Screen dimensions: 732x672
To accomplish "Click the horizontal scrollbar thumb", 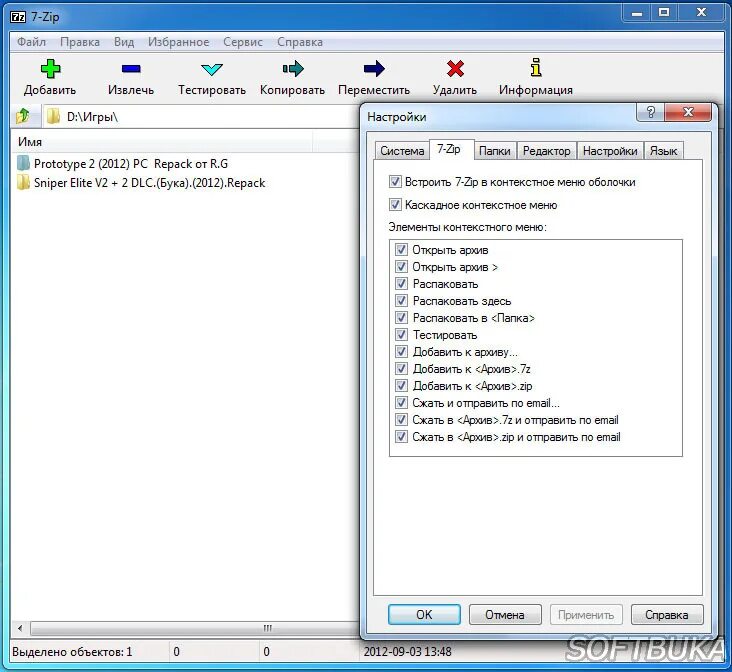I will click(x=196, y=628).
